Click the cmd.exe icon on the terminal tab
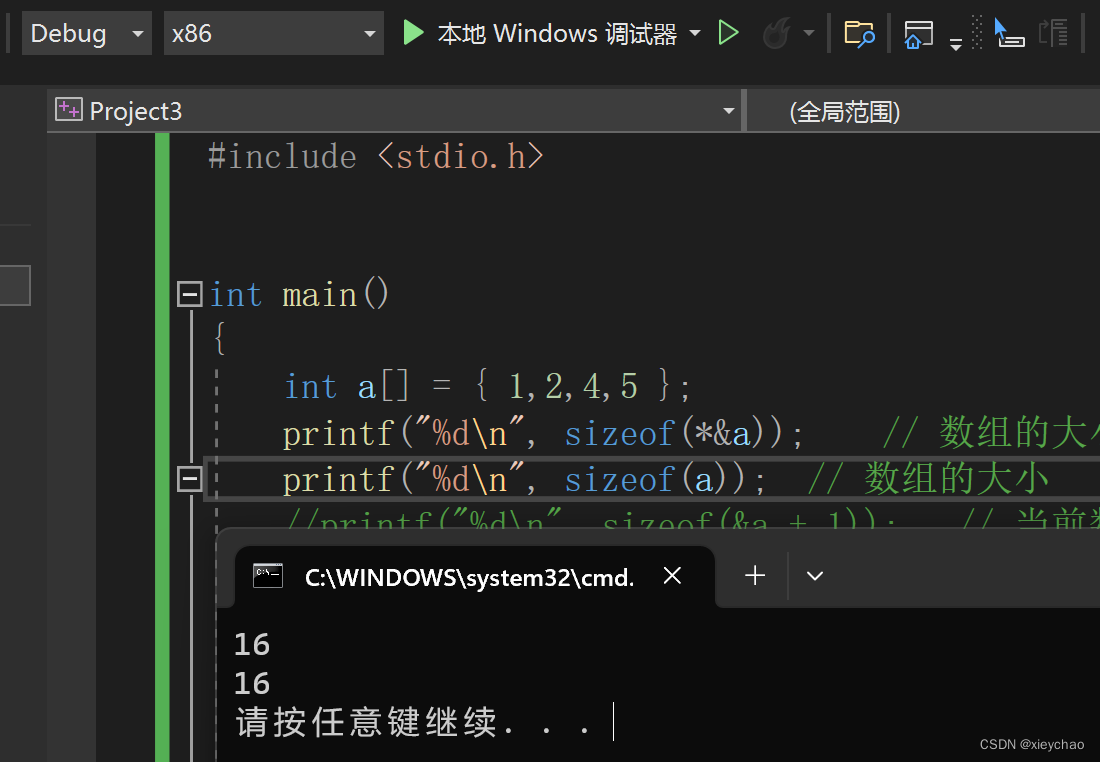The height and width of the screenshot is (762, 1100). 268,576
